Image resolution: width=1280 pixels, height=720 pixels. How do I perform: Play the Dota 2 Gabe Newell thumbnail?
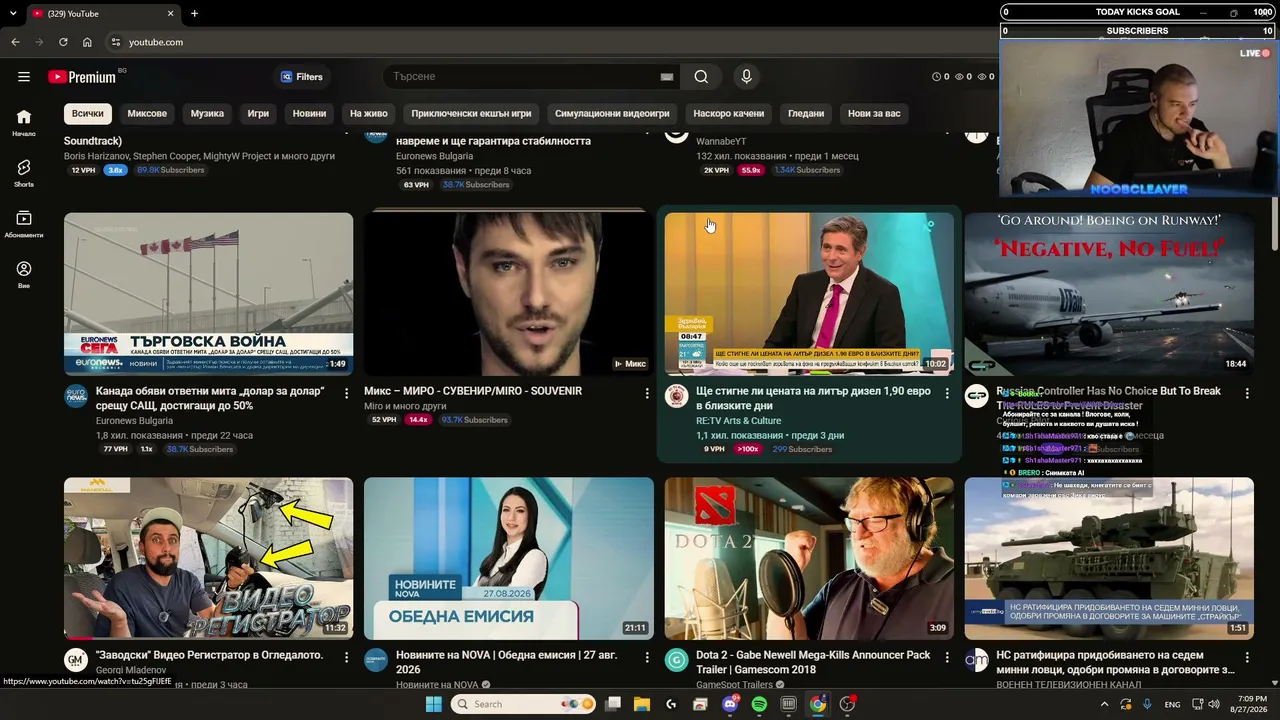click(x=809, y=558)
